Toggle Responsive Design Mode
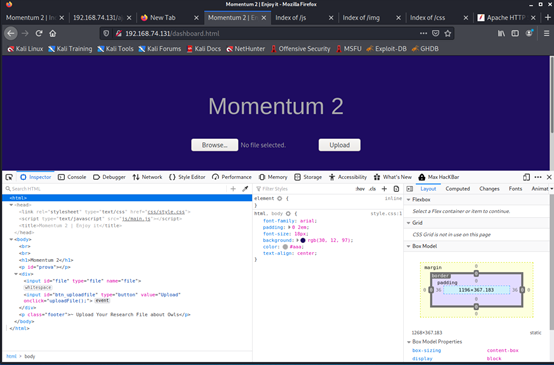This screenshot has width=554, height=365. pyautogui.click(x=526, y=177)
